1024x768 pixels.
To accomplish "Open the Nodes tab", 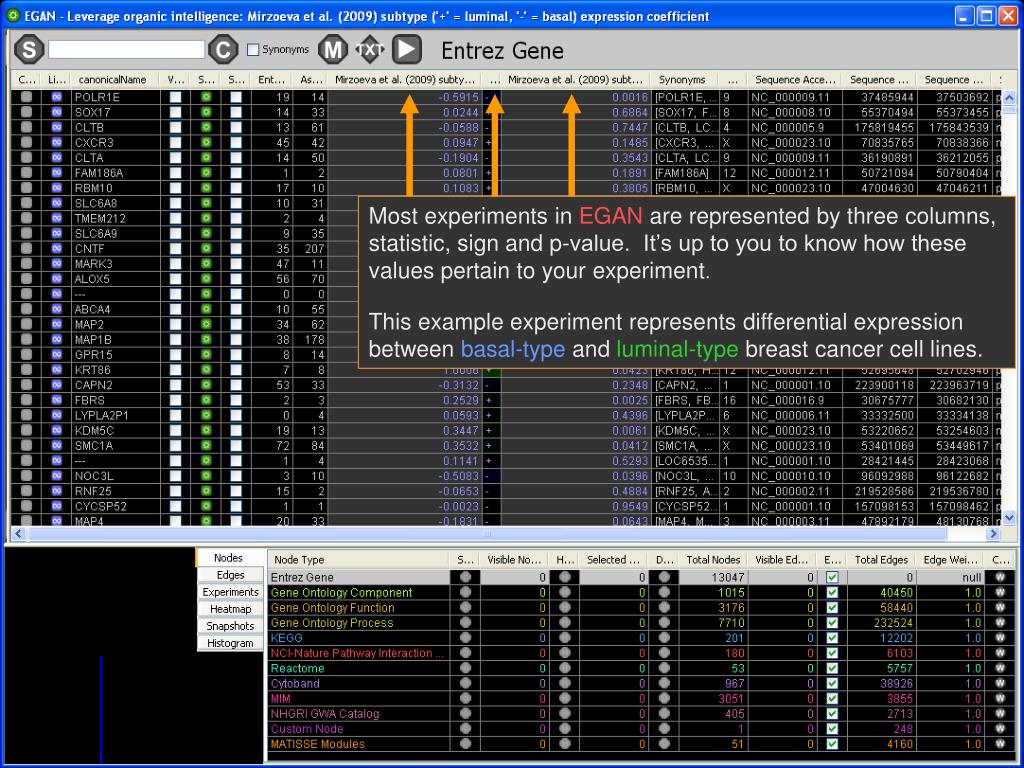I will (229, 558).
